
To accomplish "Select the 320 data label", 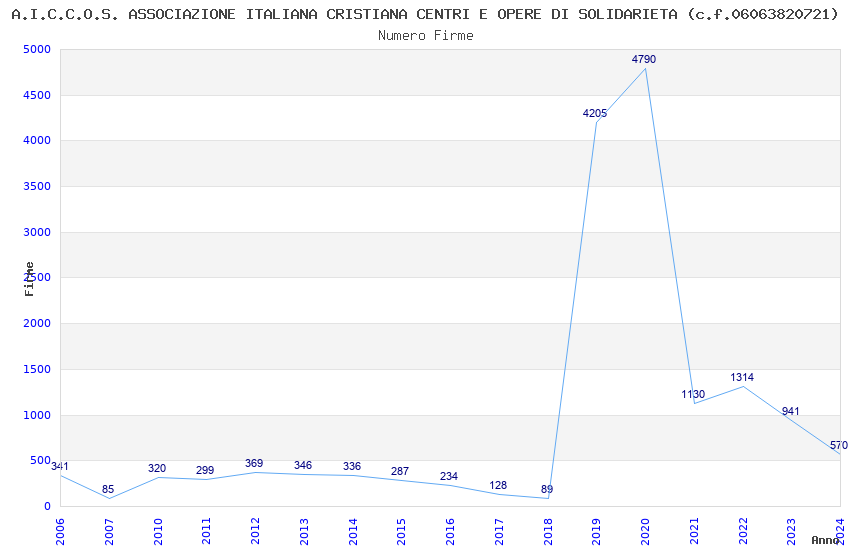I will pos(157,468).
